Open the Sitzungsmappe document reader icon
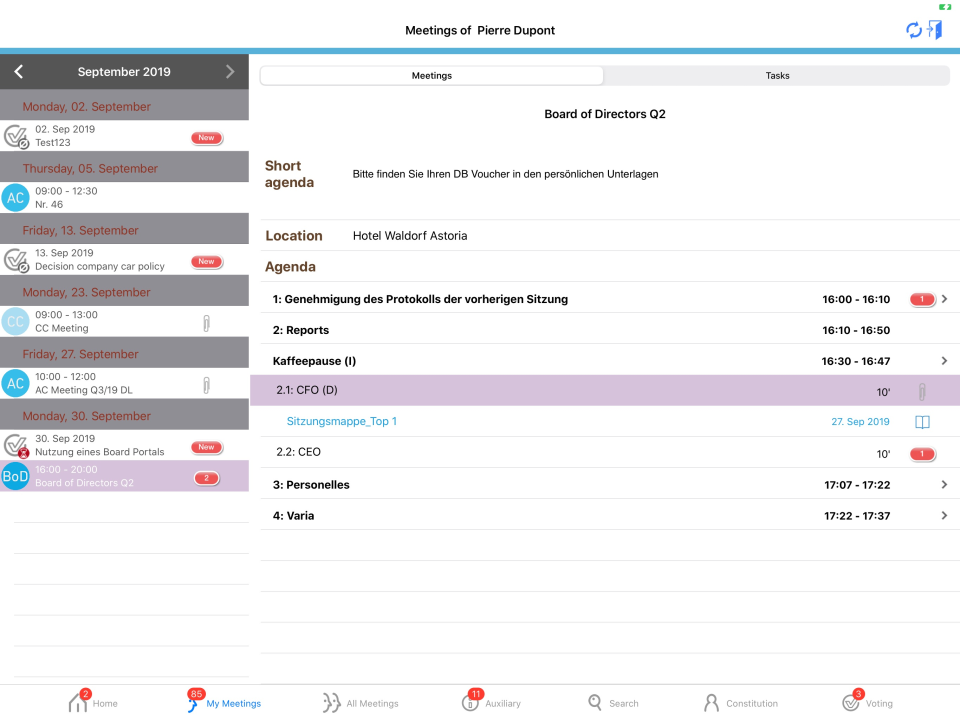The image size is (960, 720). click(921, 422)
